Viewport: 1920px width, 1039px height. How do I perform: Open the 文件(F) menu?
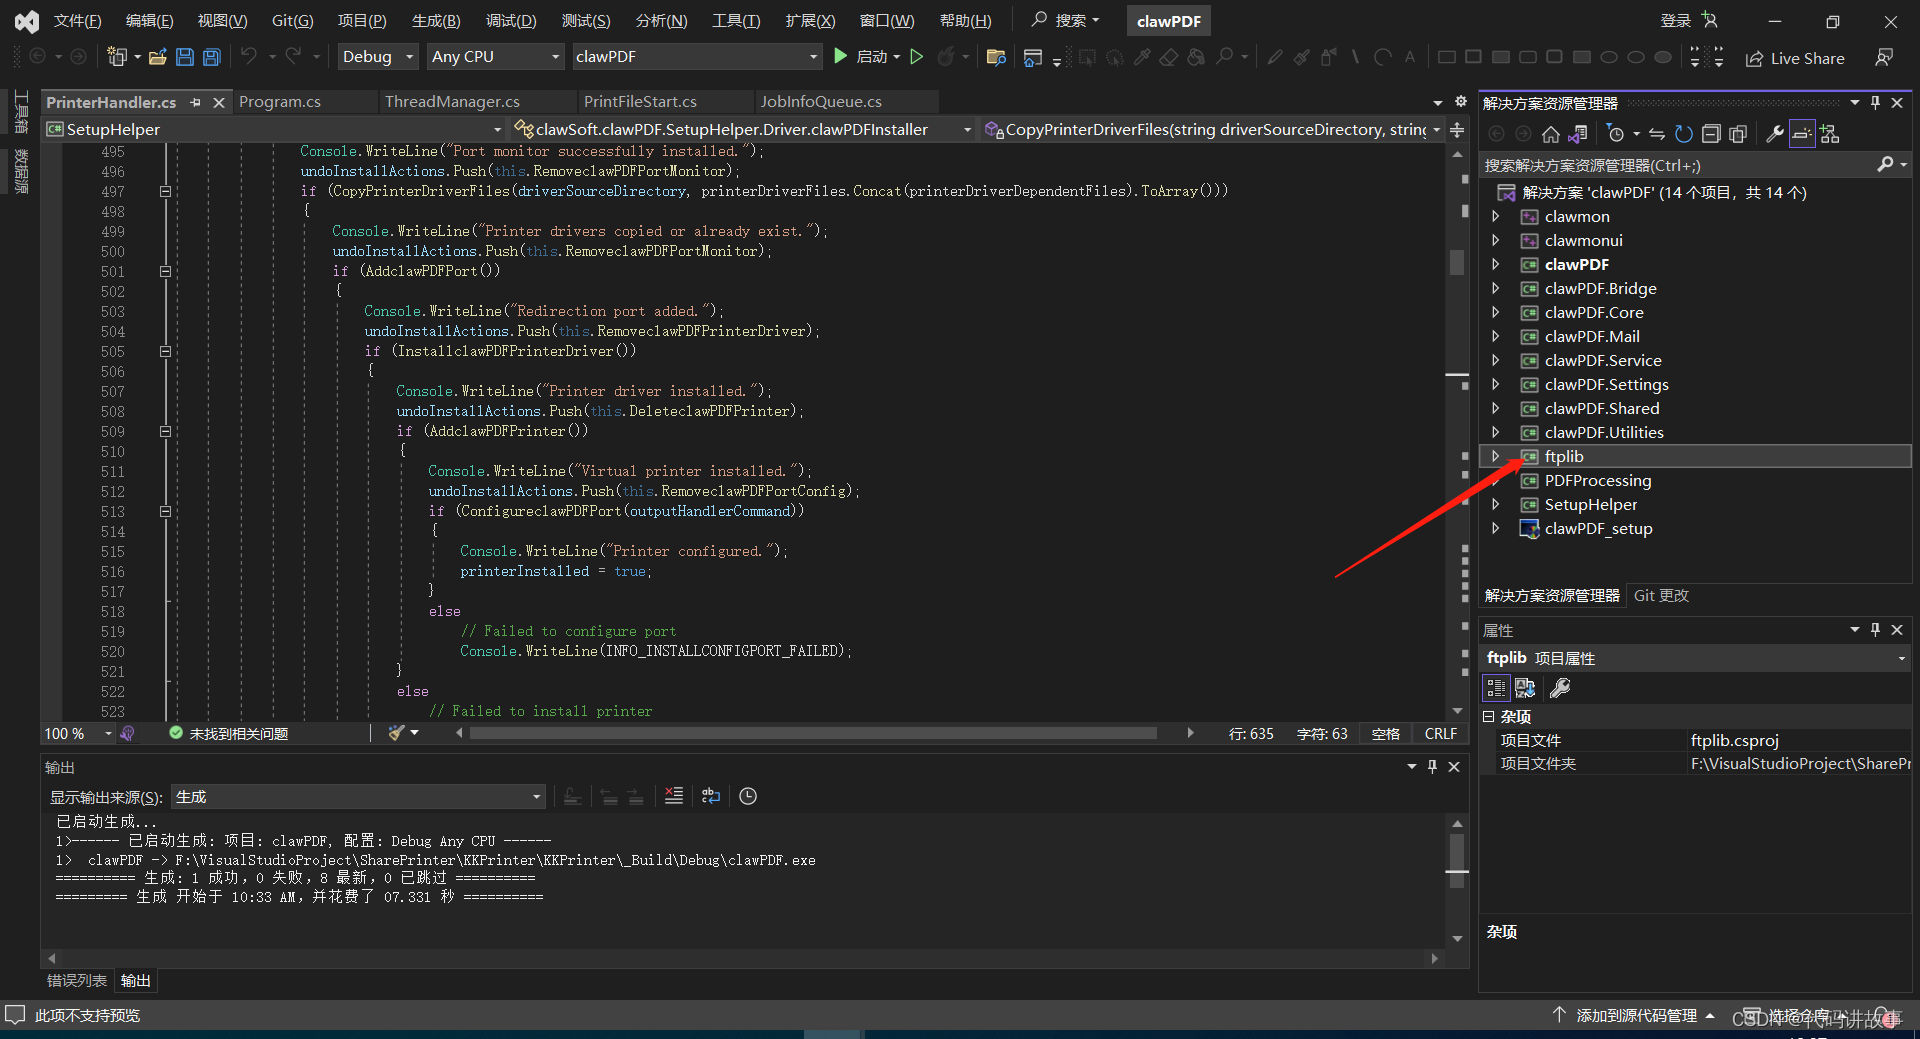pyautogui.click(x=77, y=21)
